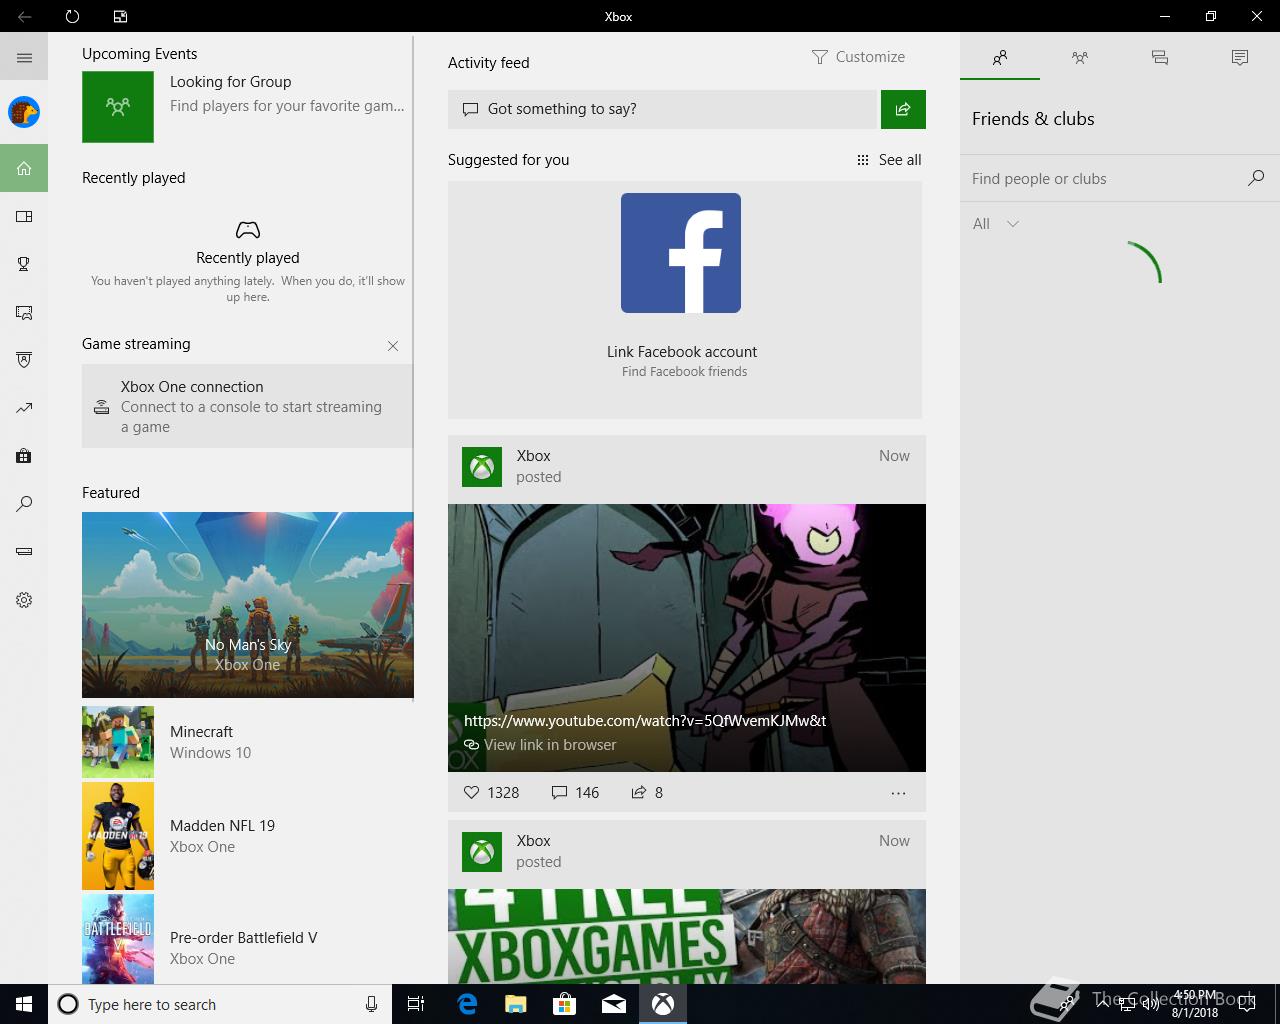Image resolution: width=1280 pixels, height=1024 pixels.
Task: Open Achievements trophy icon
Action: [x=24, y=264]
